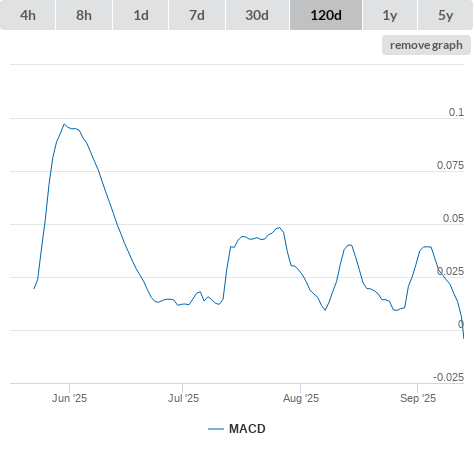Viewport: 474px width, 455px height.
Task: Click the 0.05 y-axis label
Action: [453, 218]
